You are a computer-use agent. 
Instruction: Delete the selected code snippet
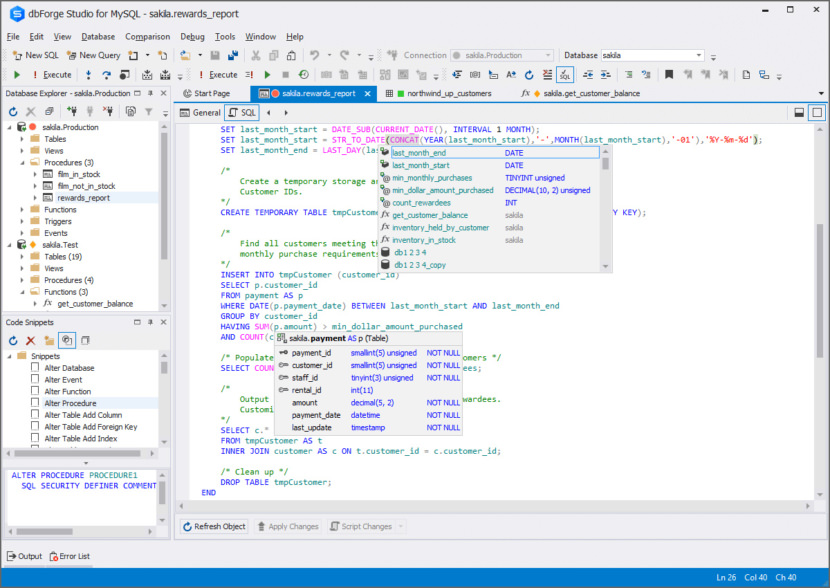click(31, 340)
